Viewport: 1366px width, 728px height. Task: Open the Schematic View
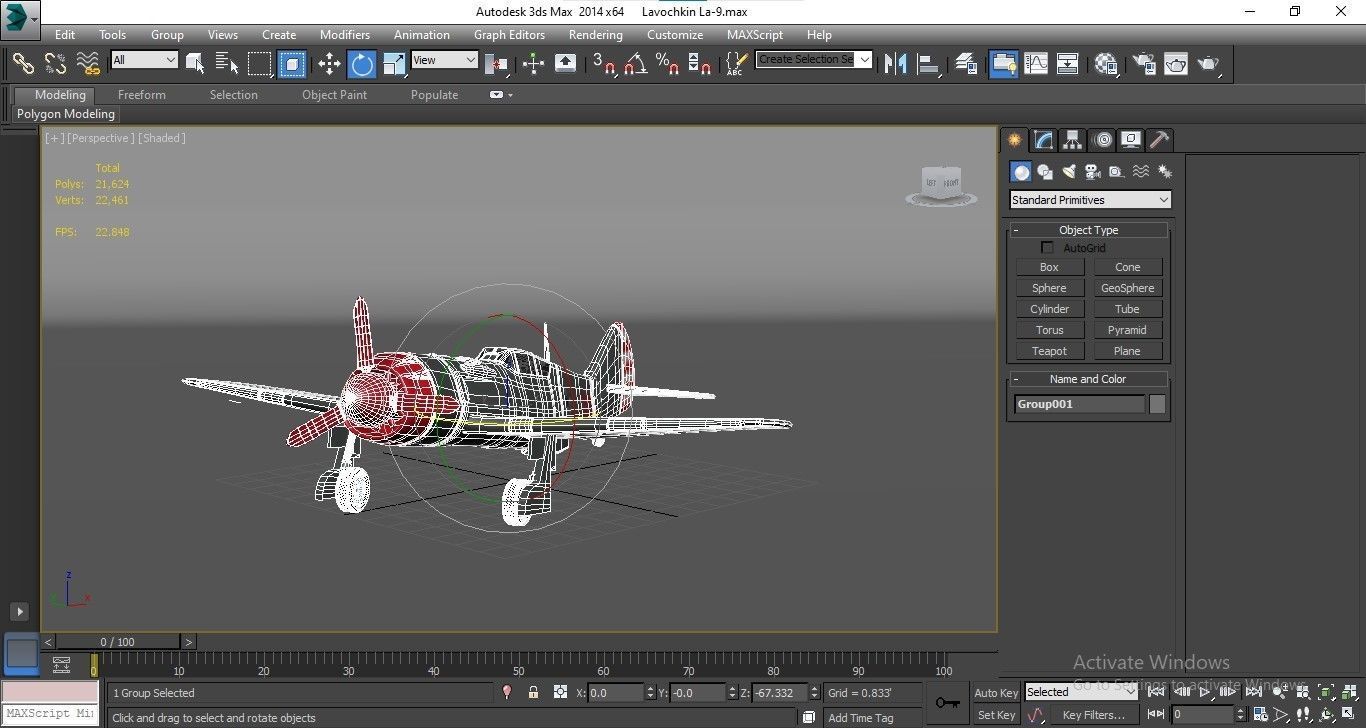click(x=1068, y=64)
